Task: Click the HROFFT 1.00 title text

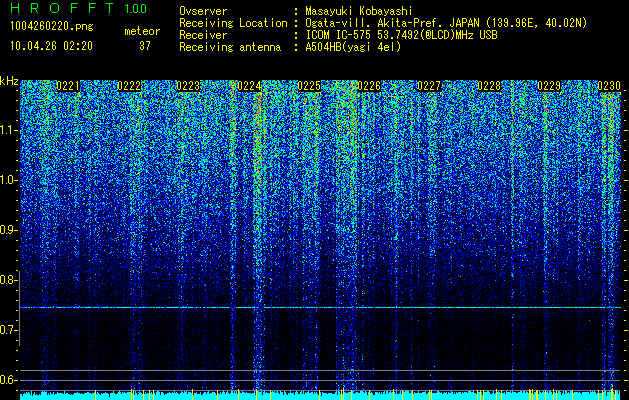Action: 79,8
